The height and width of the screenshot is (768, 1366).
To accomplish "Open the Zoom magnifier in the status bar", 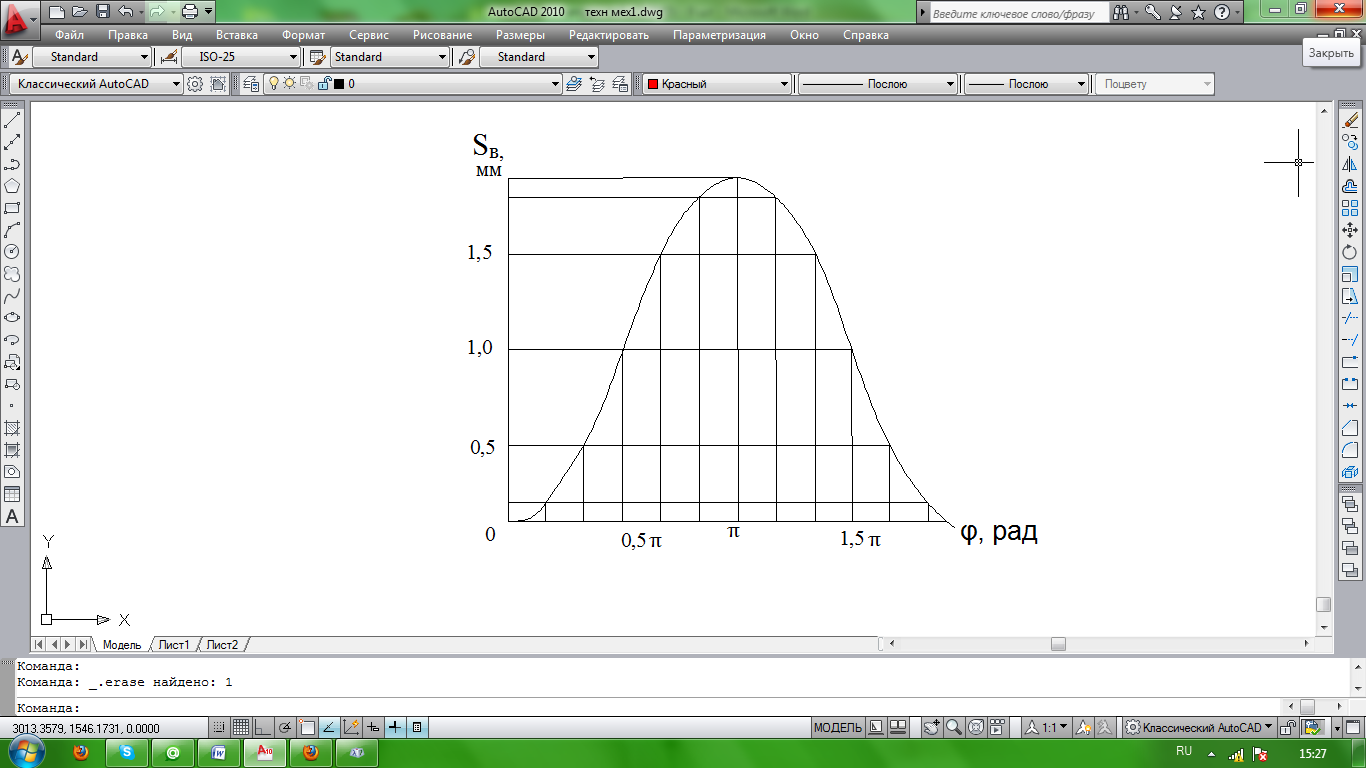I will [954, 728].
